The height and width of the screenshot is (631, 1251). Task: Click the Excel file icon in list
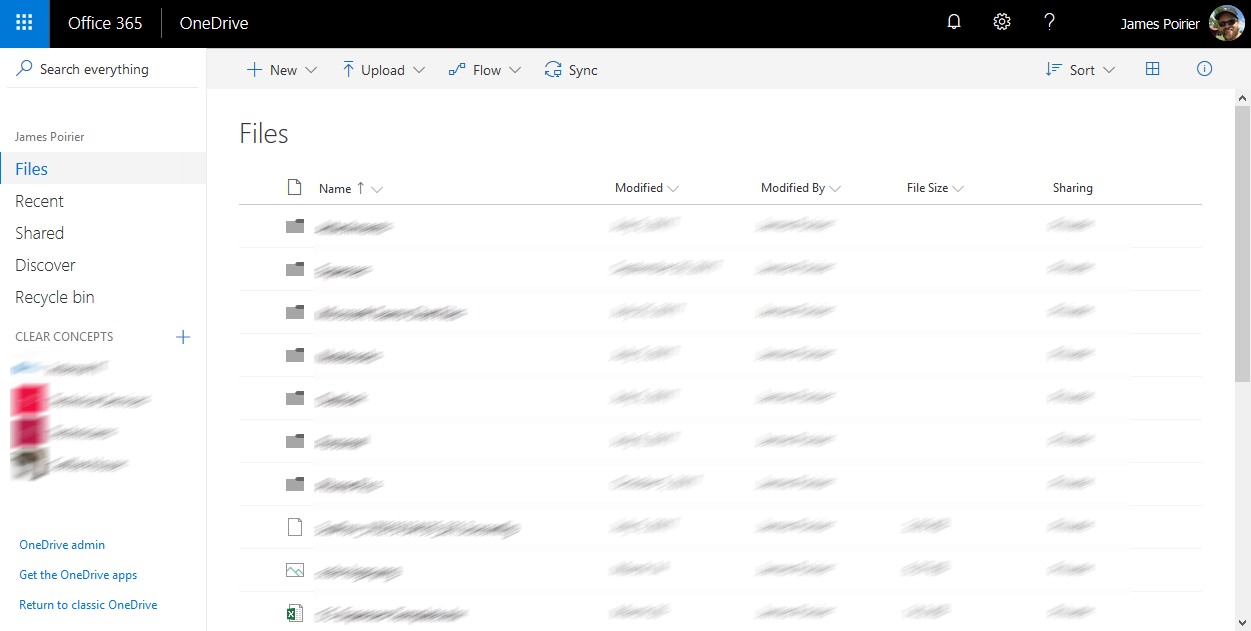[294, 613]
